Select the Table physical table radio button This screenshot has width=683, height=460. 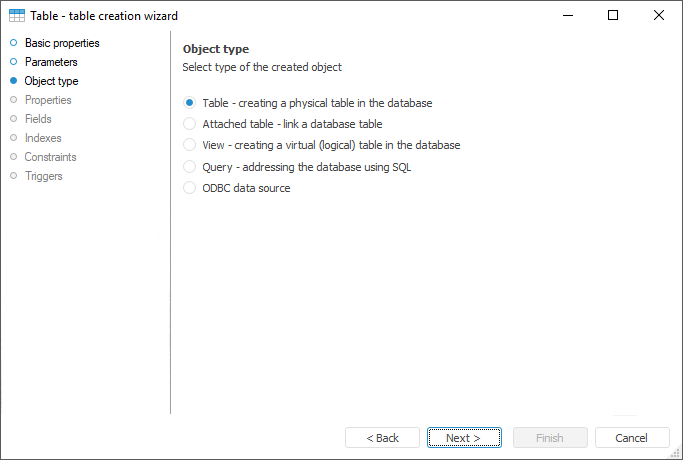pyautogui.click(x=190, y=103)
